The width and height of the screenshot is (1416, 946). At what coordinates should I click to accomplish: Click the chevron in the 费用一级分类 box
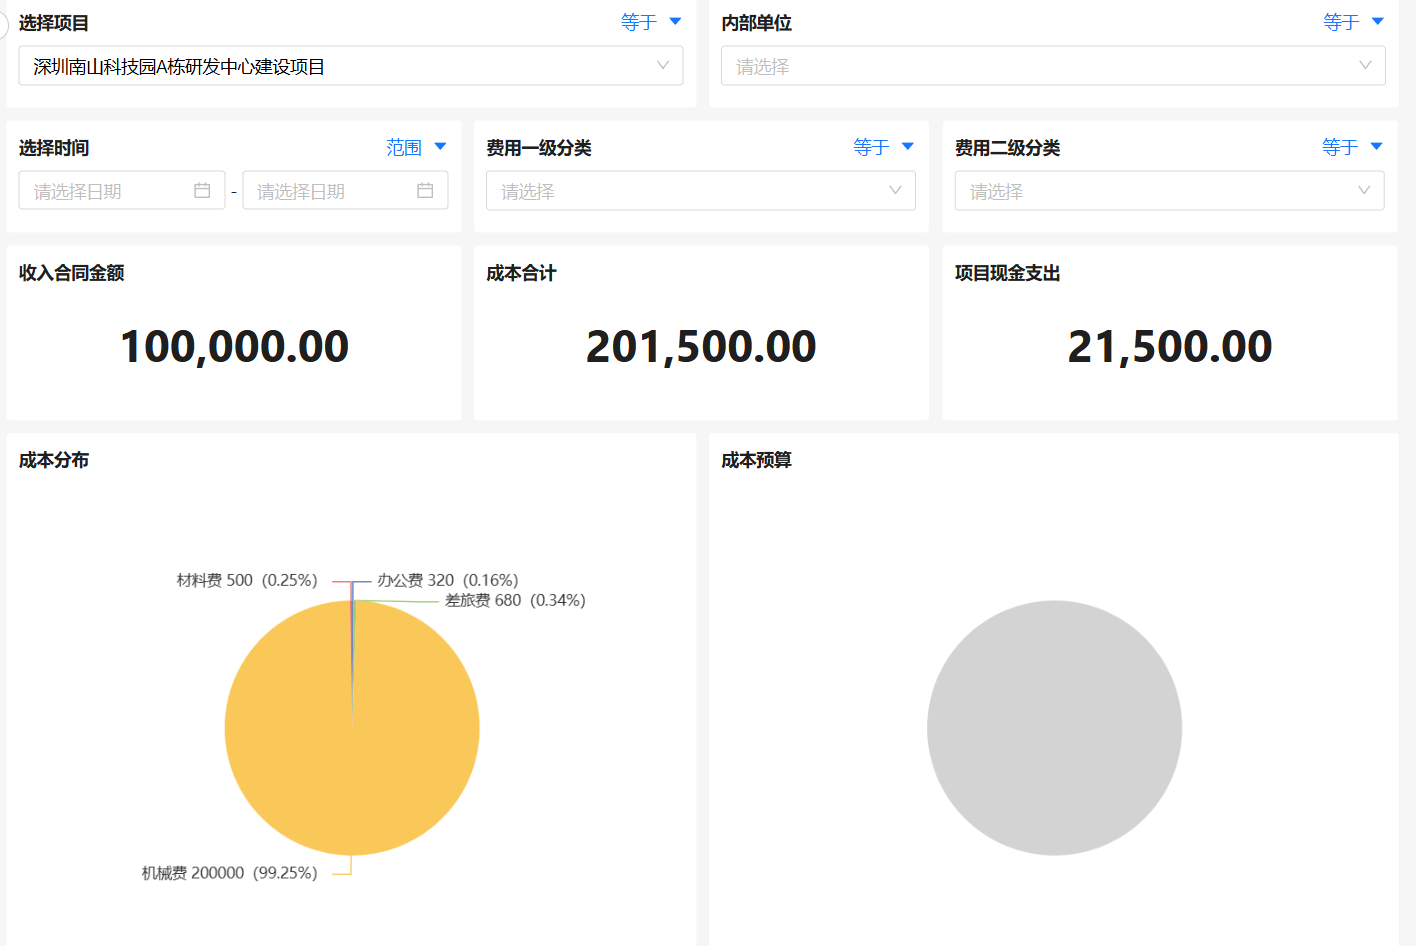pos(895,191)
